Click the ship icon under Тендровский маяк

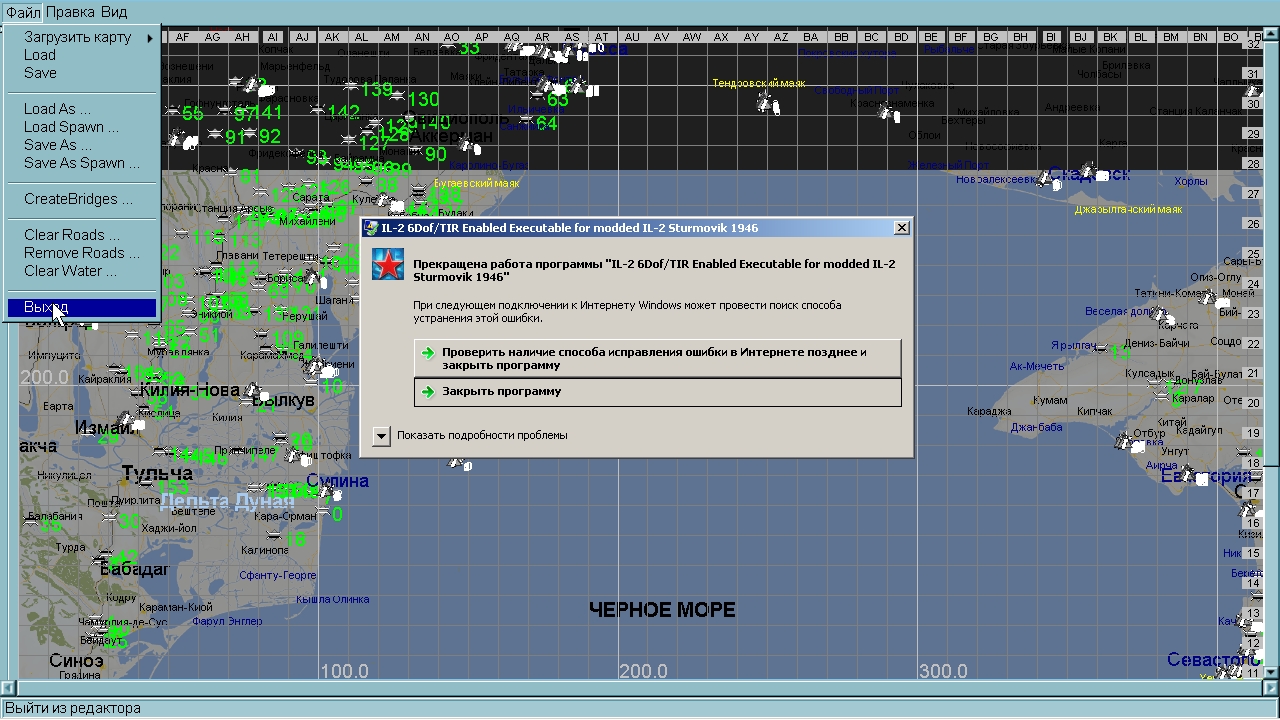point(767,103)
